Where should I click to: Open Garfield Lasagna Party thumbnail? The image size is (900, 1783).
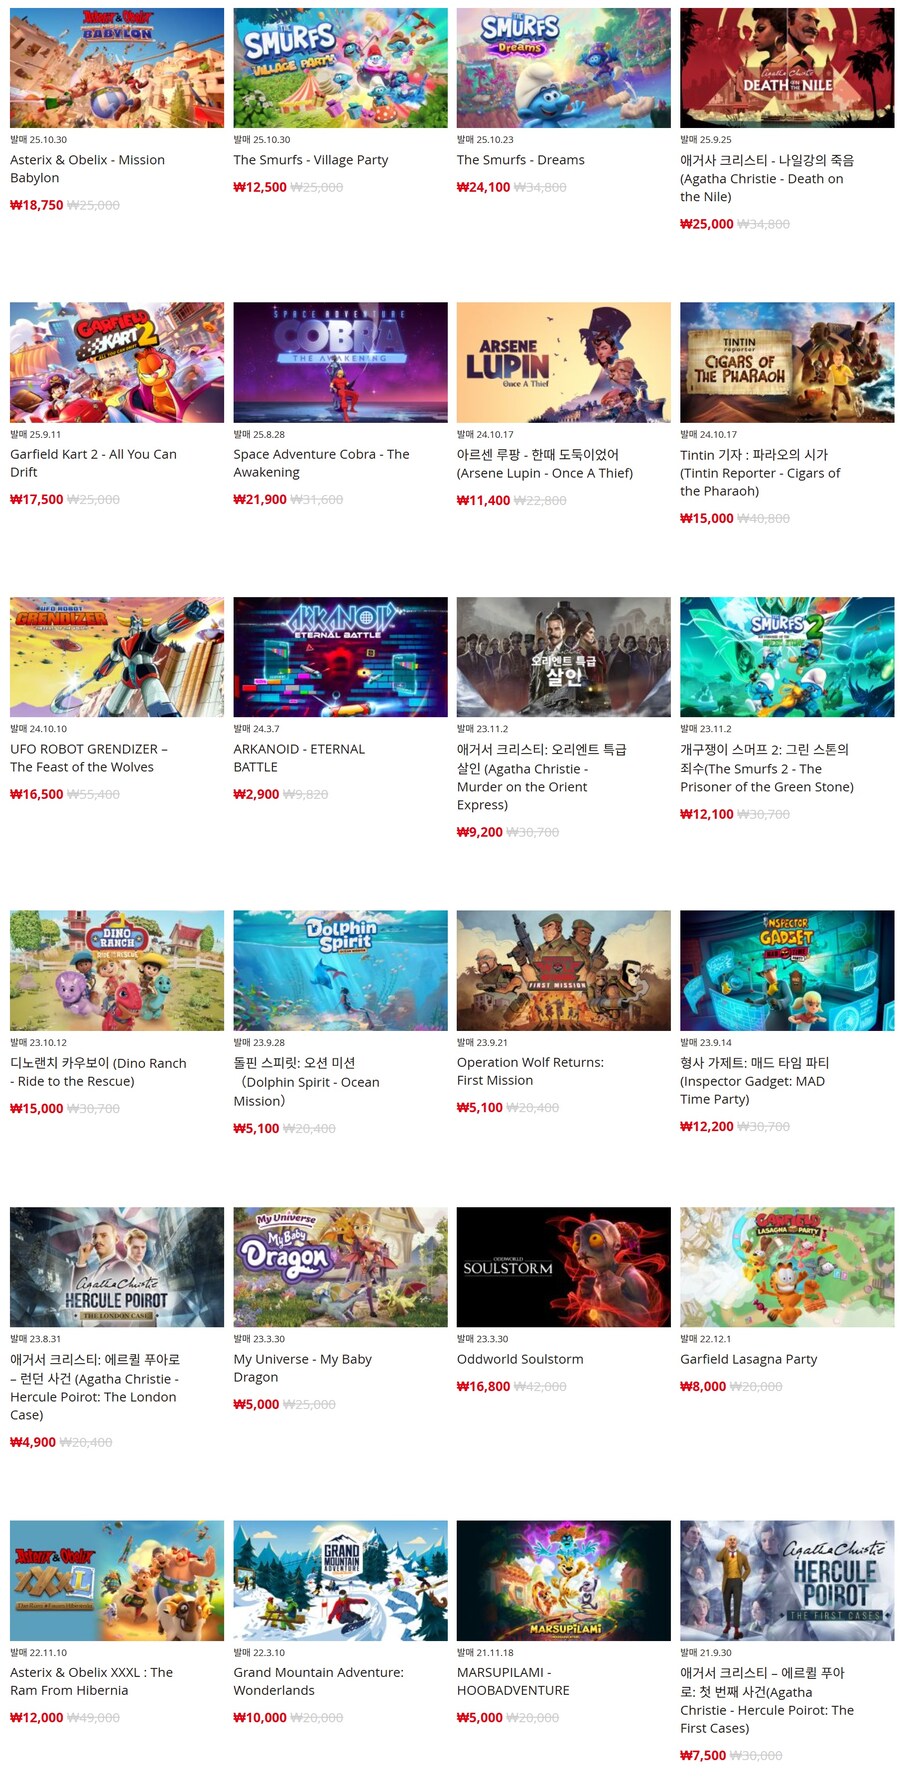[x=787, y=1267]
